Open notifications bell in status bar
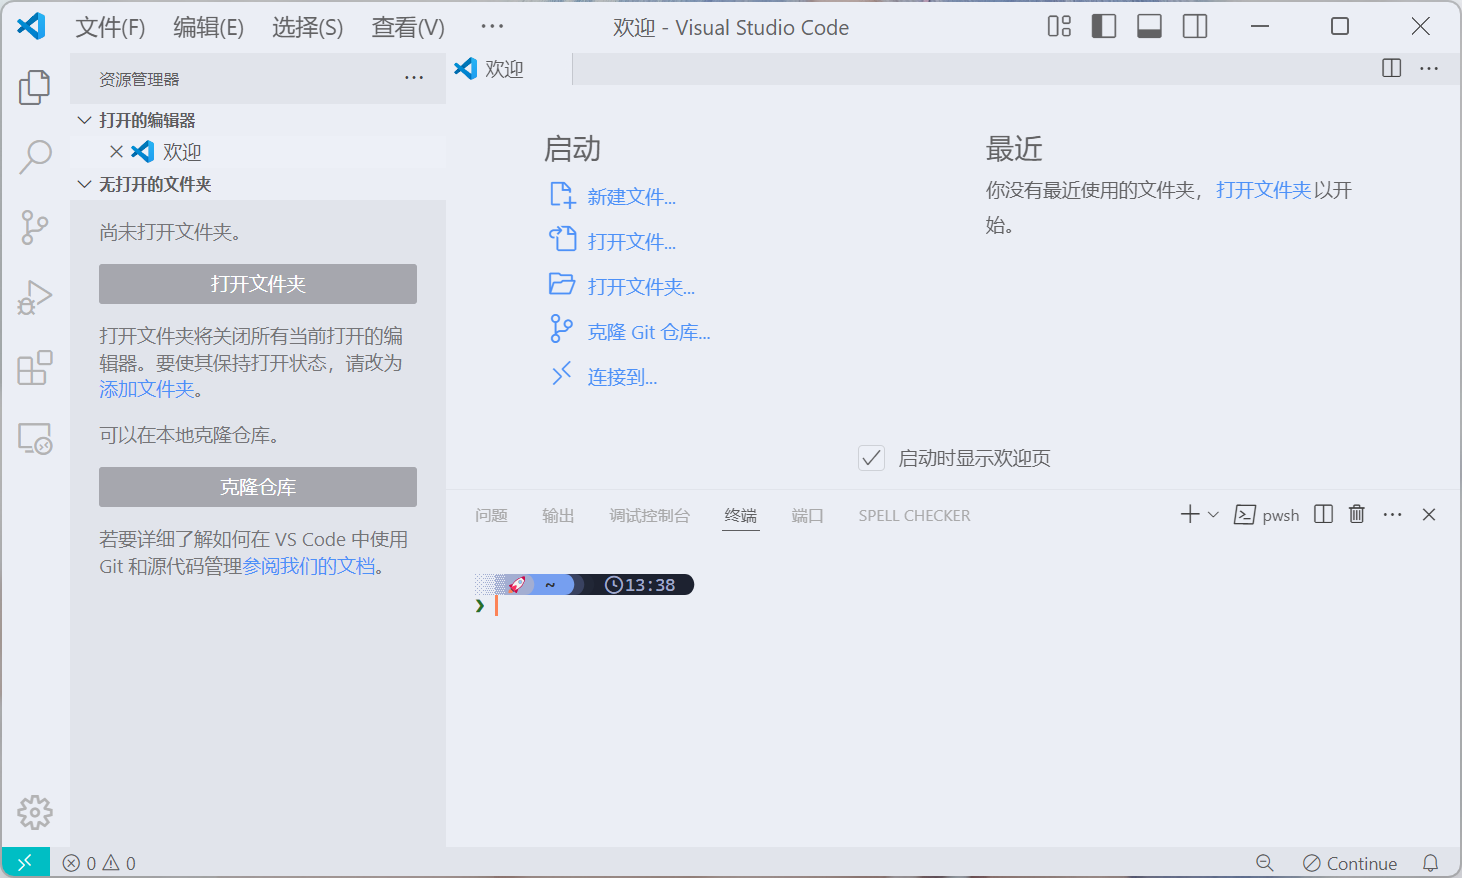Screen dimensions: 1462x878 (1431, 863)
